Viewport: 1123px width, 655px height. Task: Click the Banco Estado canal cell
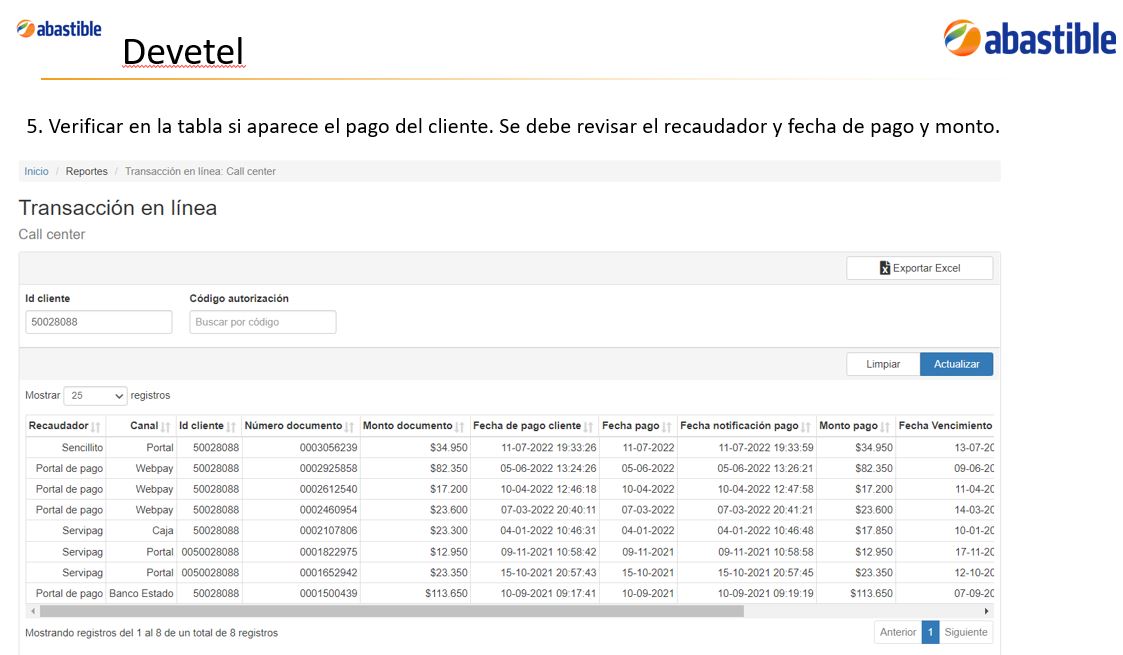[142, 593]
